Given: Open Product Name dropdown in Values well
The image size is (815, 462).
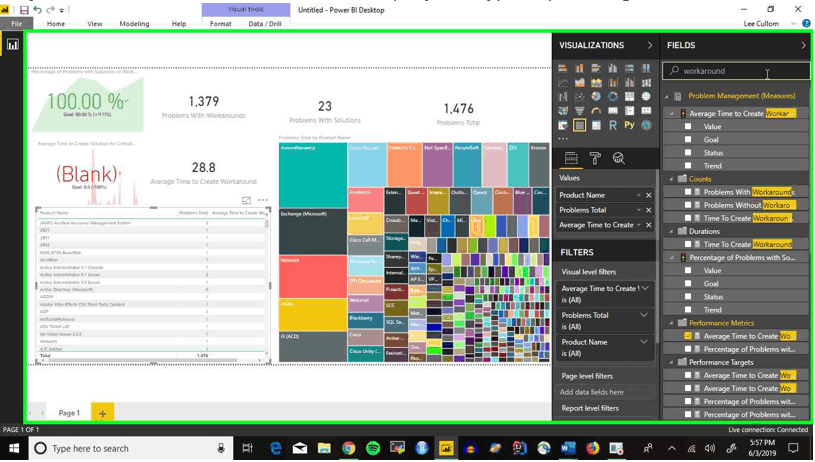Looking at the screenshot, I should 639,195.
